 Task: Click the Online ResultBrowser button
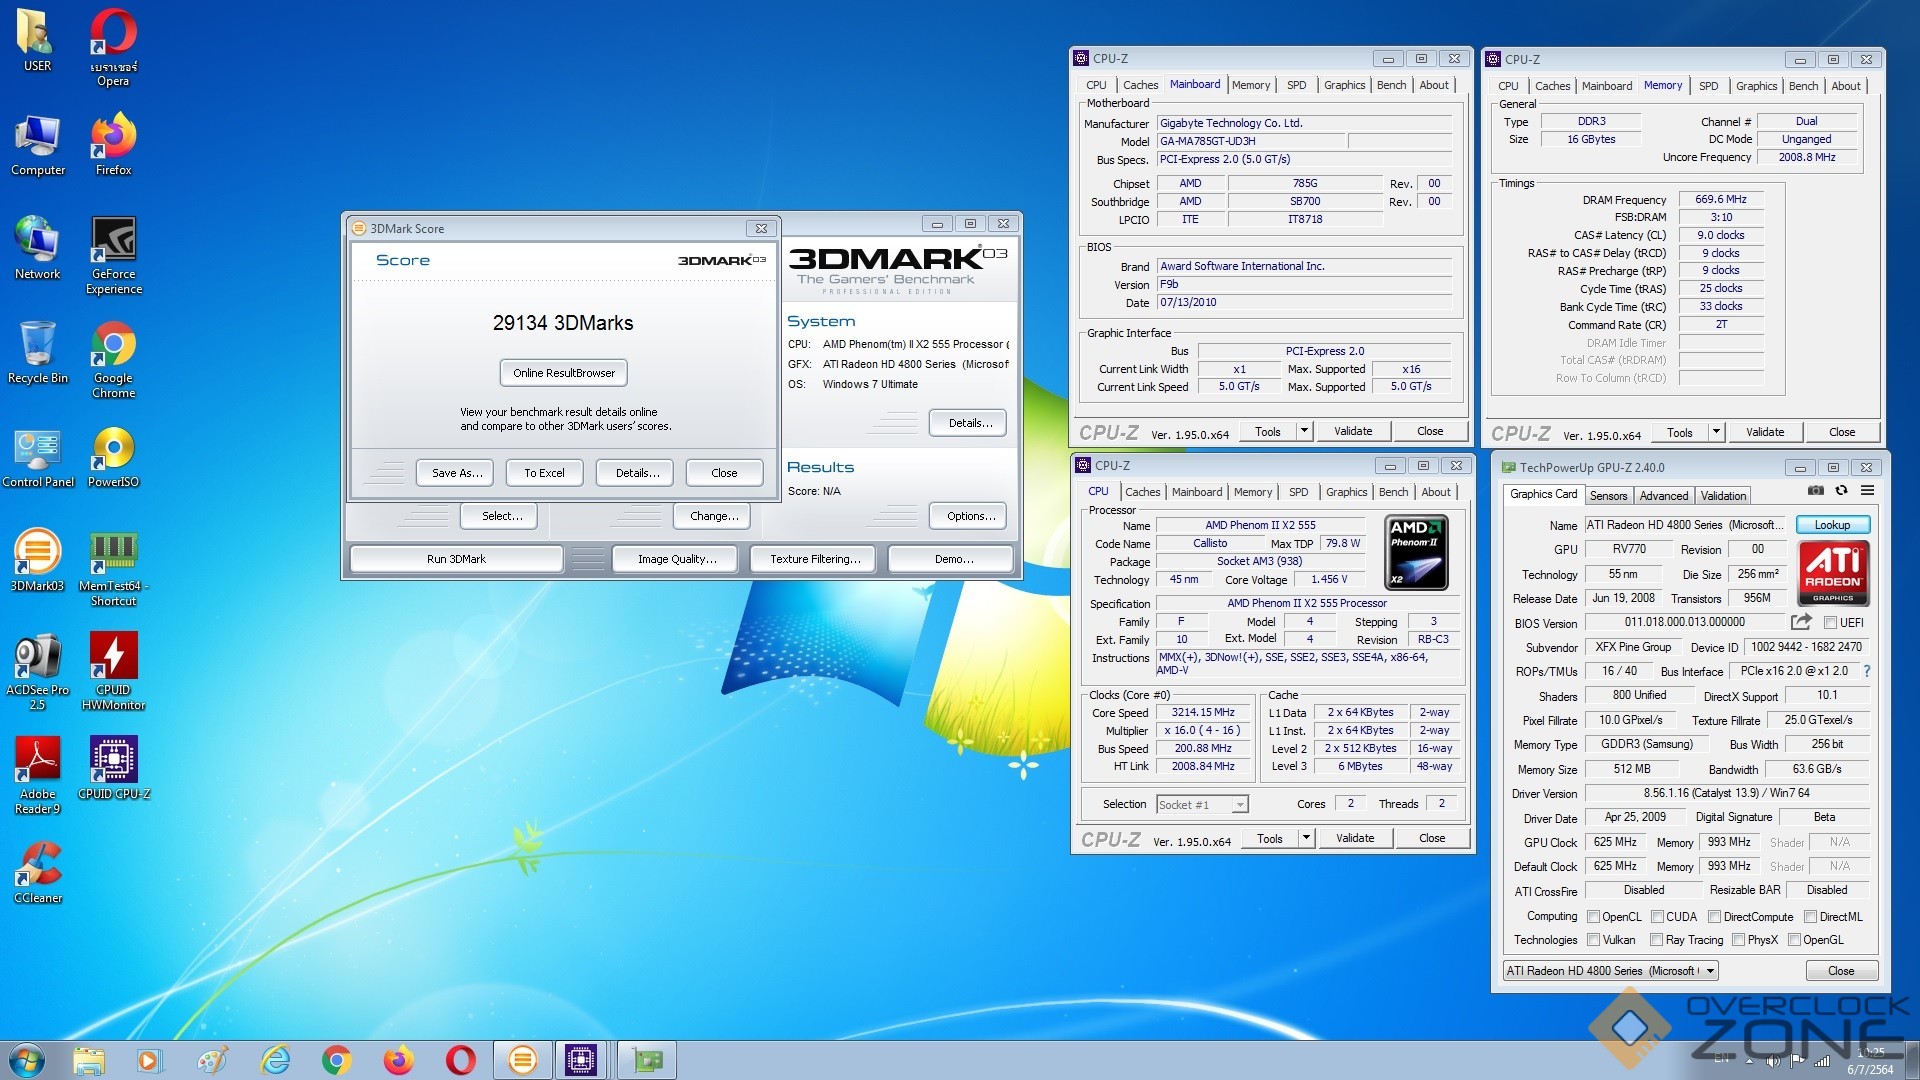(564, 373)
